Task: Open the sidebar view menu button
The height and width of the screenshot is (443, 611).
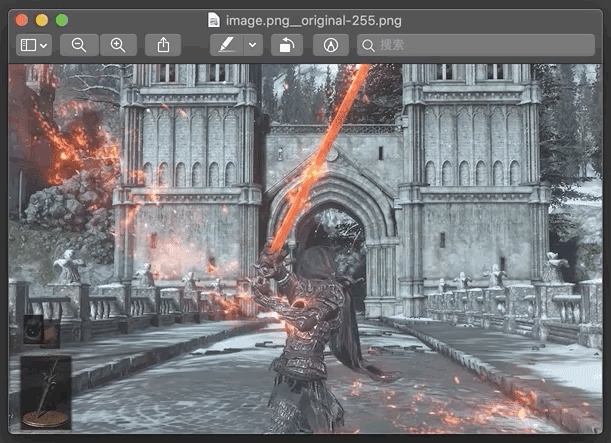Action: [34, 45]
